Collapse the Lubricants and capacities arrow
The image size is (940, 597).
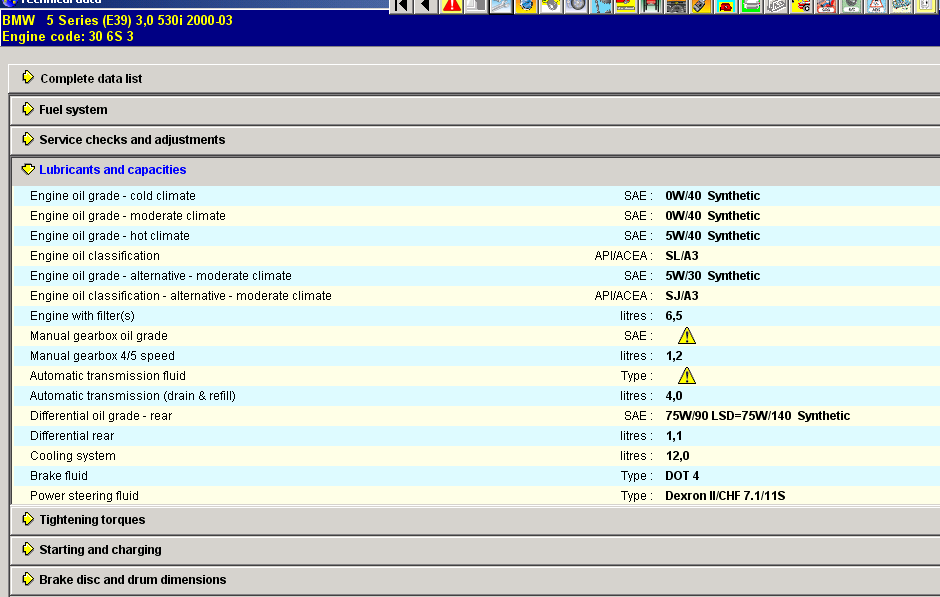[28, 169]
